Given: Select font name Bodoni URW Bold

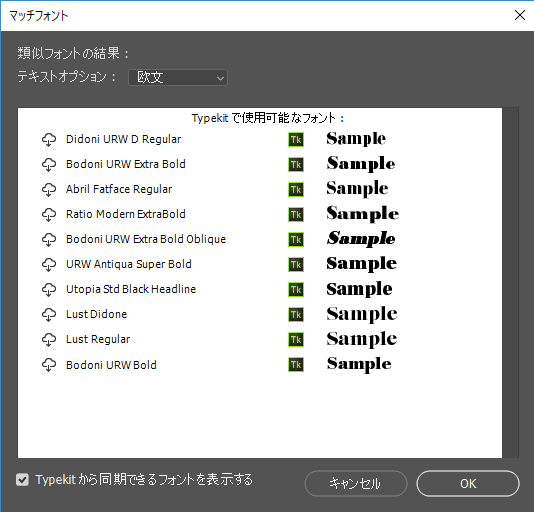Looking at the screenshot, I should click(111, 365).
